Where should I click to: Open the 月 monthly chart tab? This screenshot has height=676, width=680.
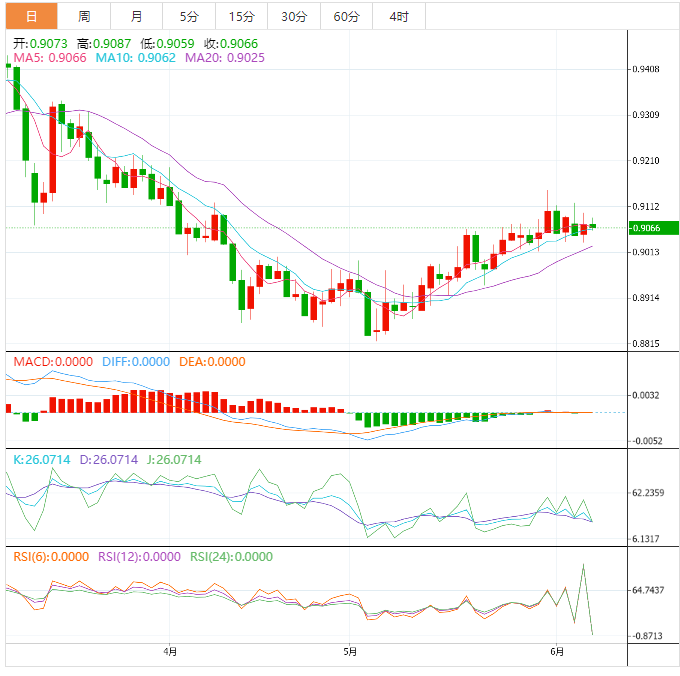point(136,16)
